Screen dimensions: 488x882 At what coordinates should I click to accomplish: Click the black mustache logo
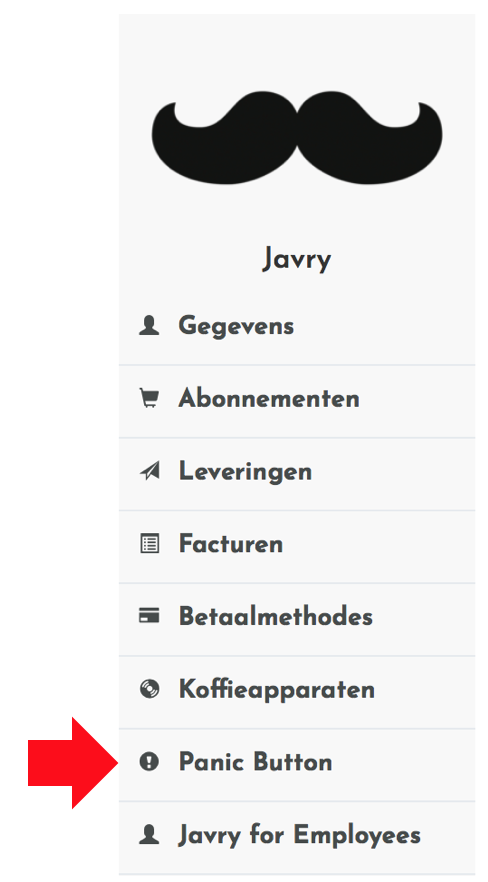point(297,137)
